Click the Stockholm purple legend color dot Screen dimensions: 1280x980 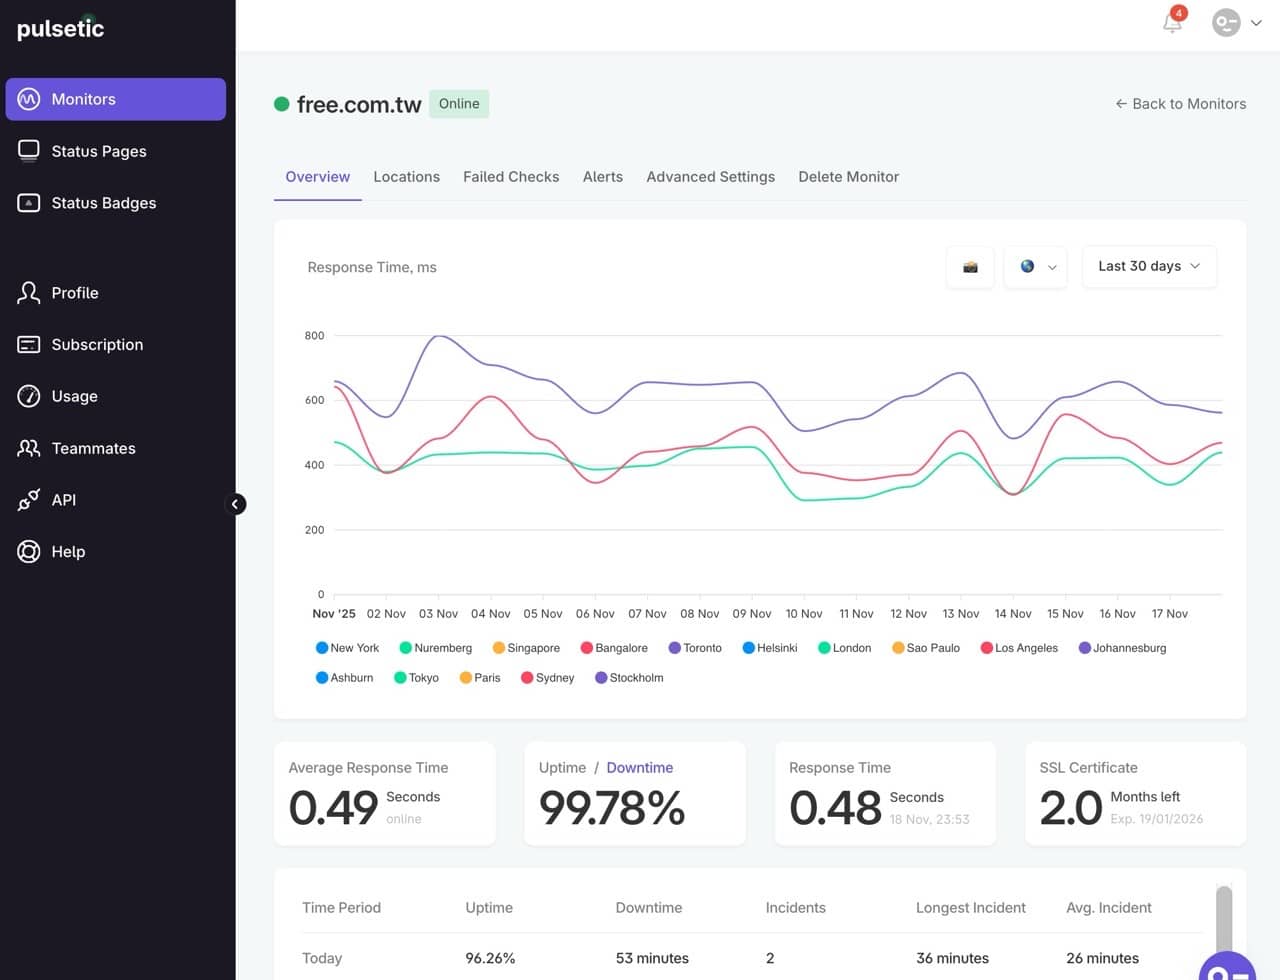pyautogui.click(x=601, y=678)
